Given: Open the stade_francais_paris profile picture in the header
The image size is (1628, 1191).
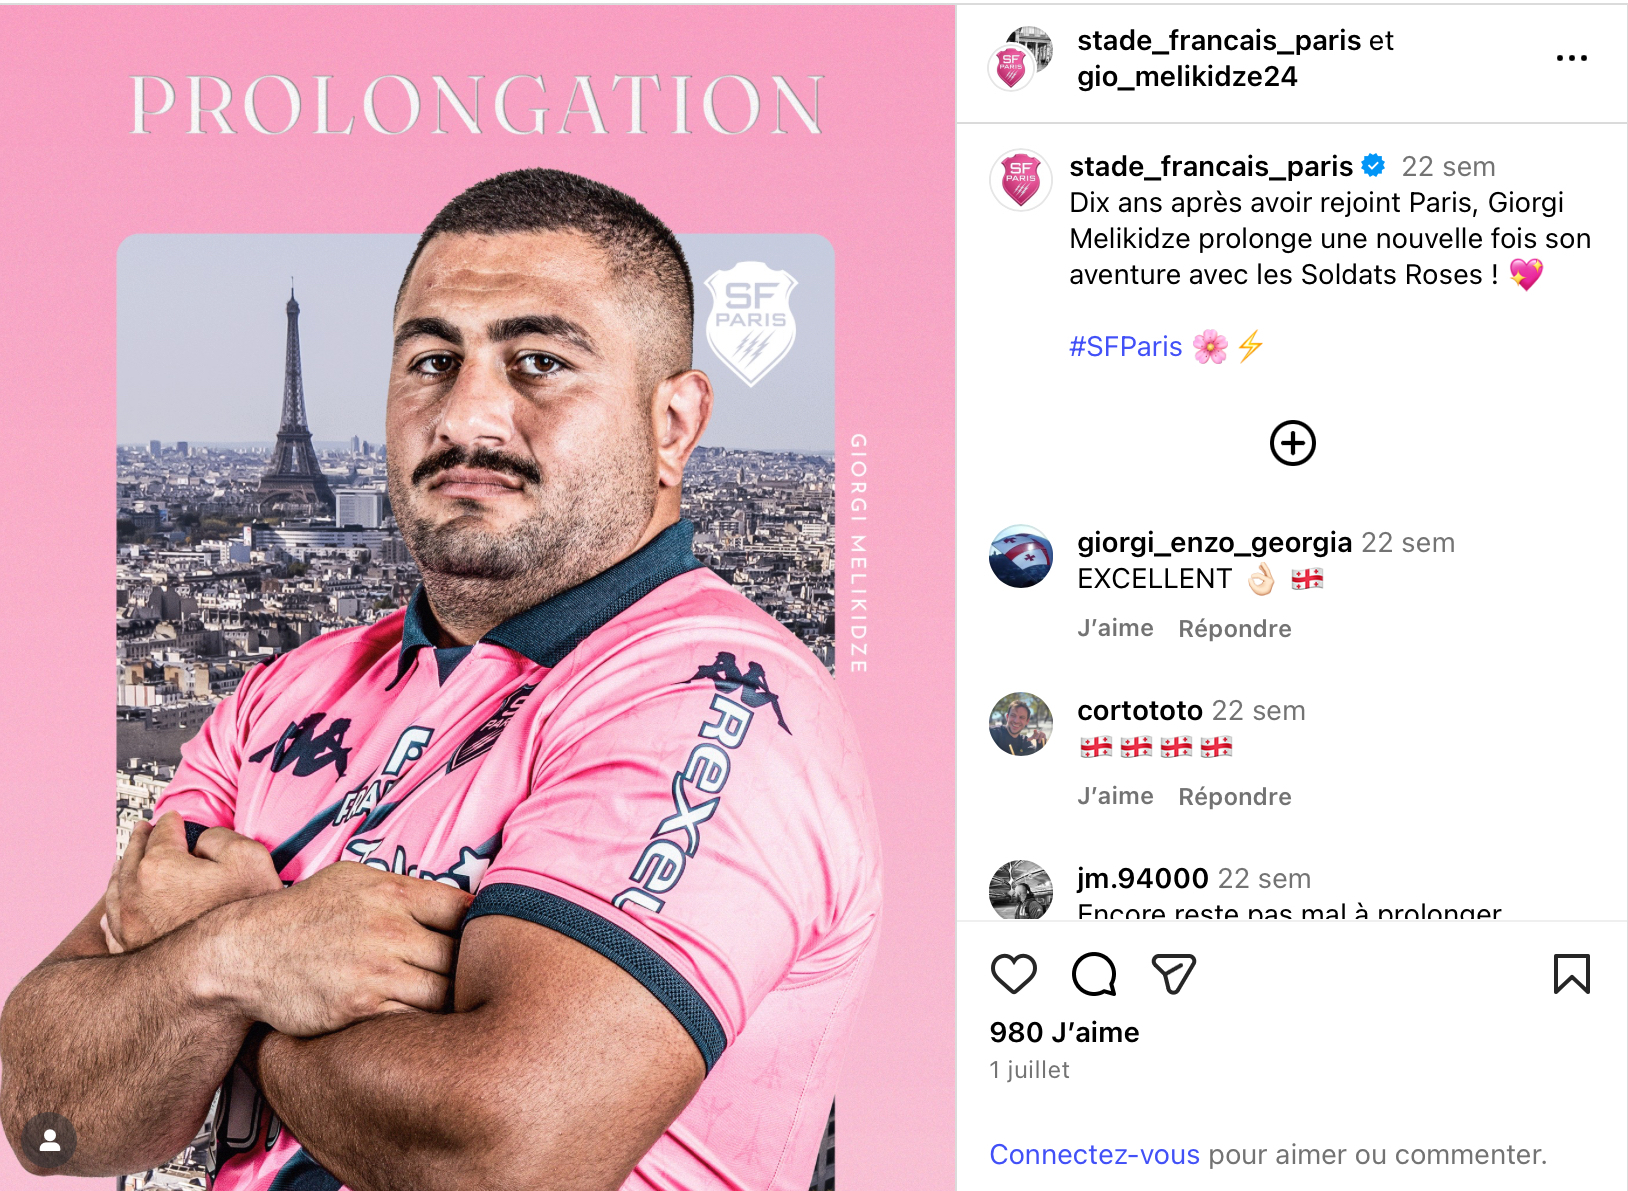Looking at the screenshot, I should (1011, 68).
